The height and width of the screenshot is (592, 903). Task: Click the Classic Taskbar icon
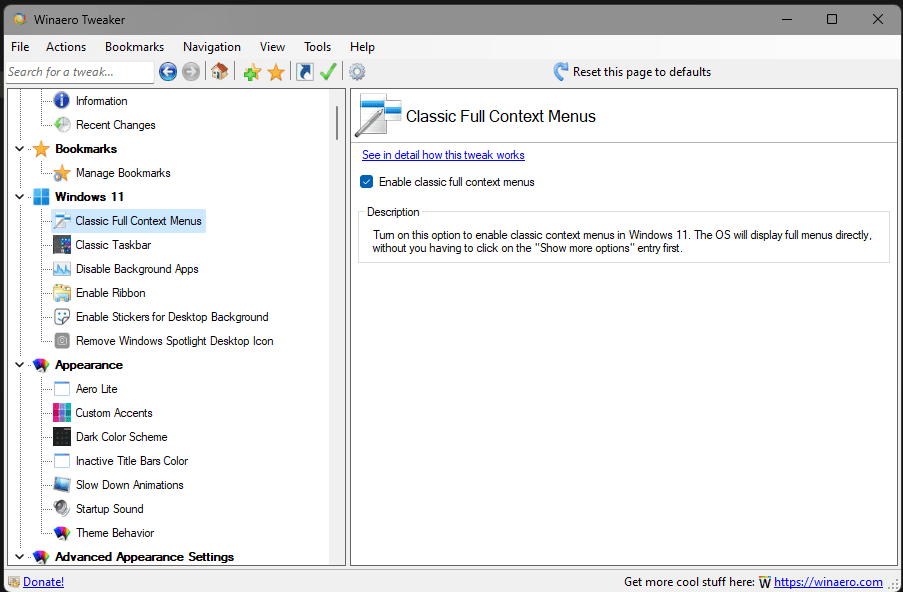tap(62, 245)
